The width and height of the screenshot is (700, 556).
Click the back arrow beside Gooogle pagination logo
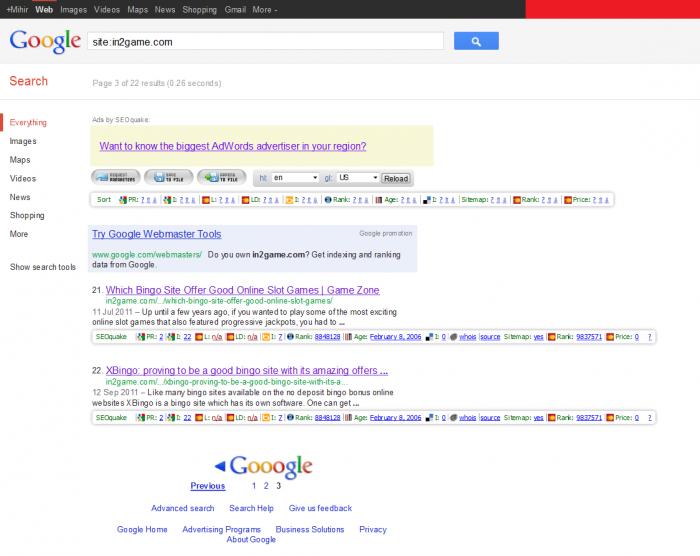[x=220, y=466]
